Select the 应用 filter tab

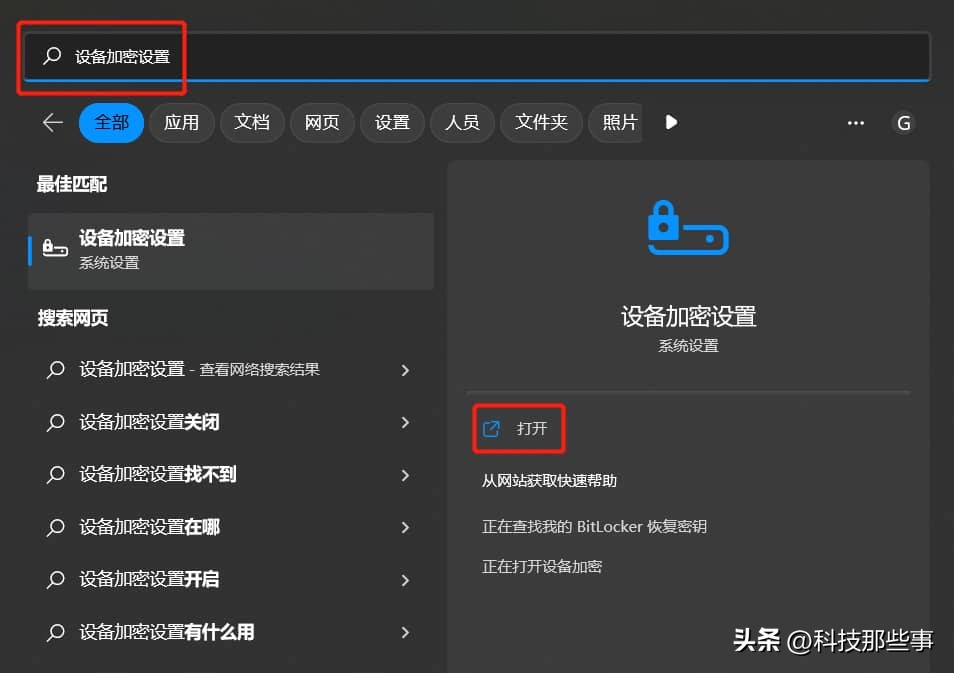click(182, 122)
